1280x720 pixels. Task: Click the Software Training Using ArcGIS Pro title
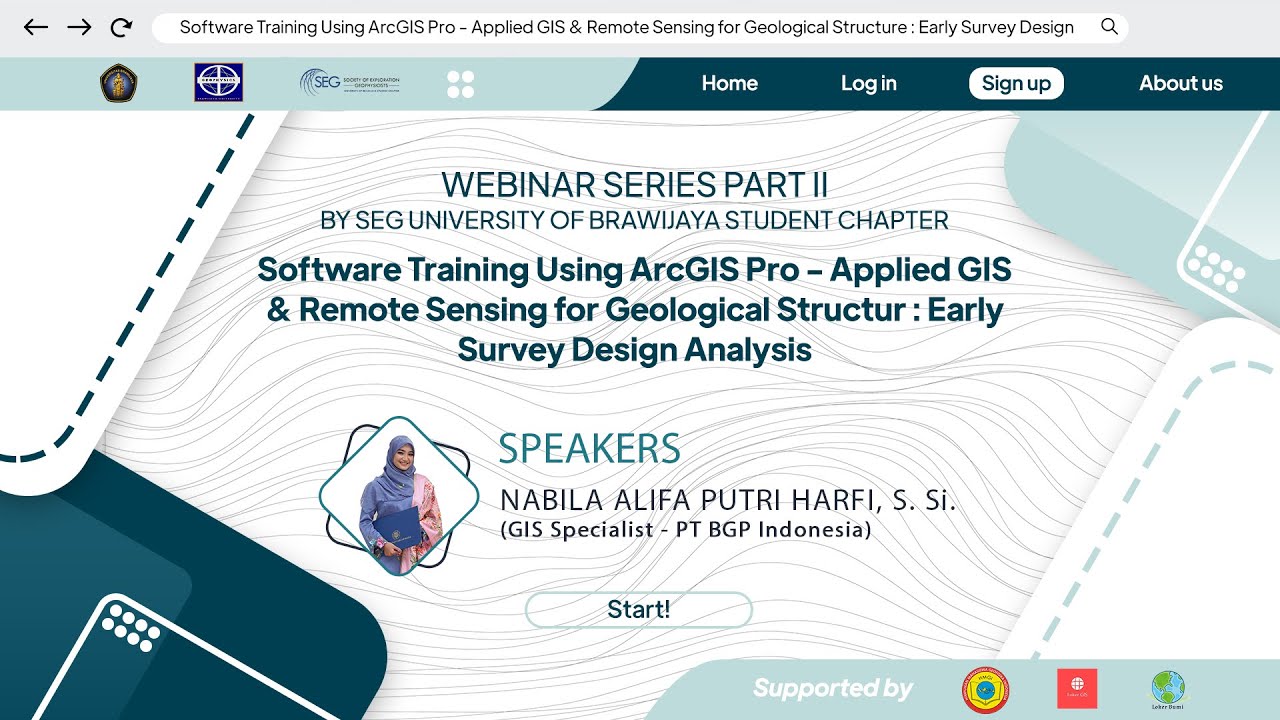click(634, 309)
